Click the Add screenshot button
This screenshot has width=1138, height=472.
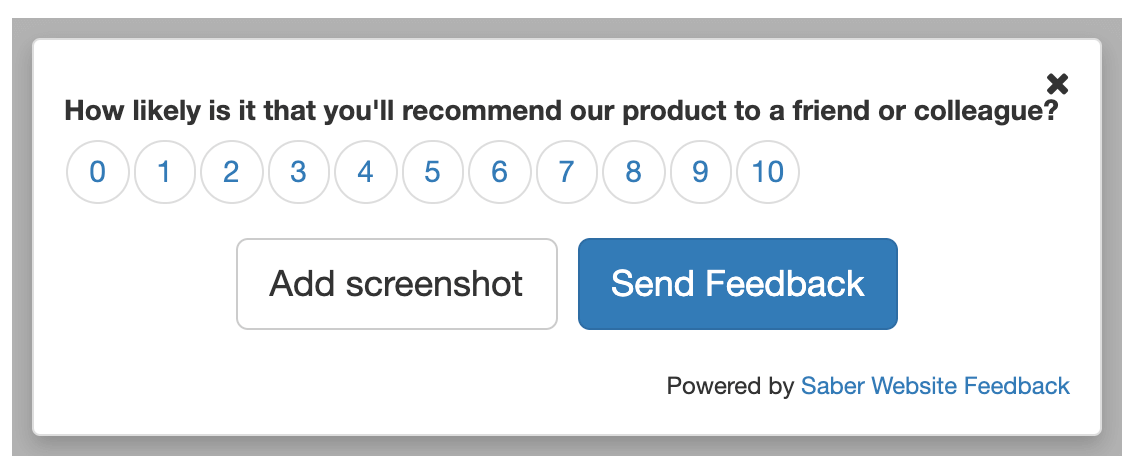[396, 284]
